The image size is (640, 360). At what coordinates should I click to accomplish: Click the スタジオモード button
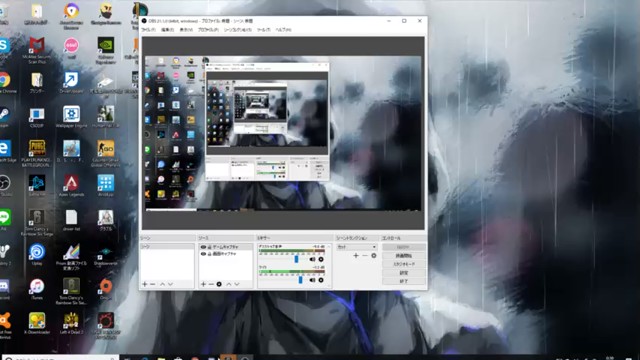(404, 264)
